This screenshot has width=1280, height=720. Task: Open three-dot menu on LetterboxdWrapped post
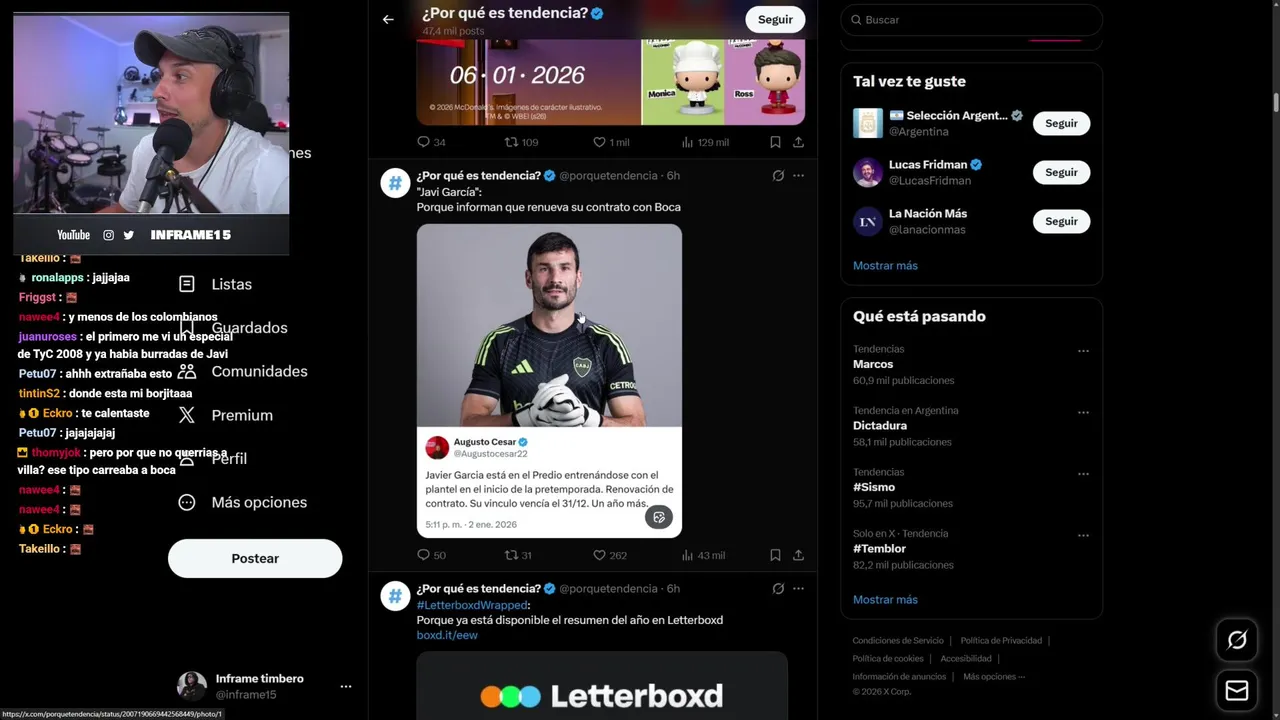(798, 588)
